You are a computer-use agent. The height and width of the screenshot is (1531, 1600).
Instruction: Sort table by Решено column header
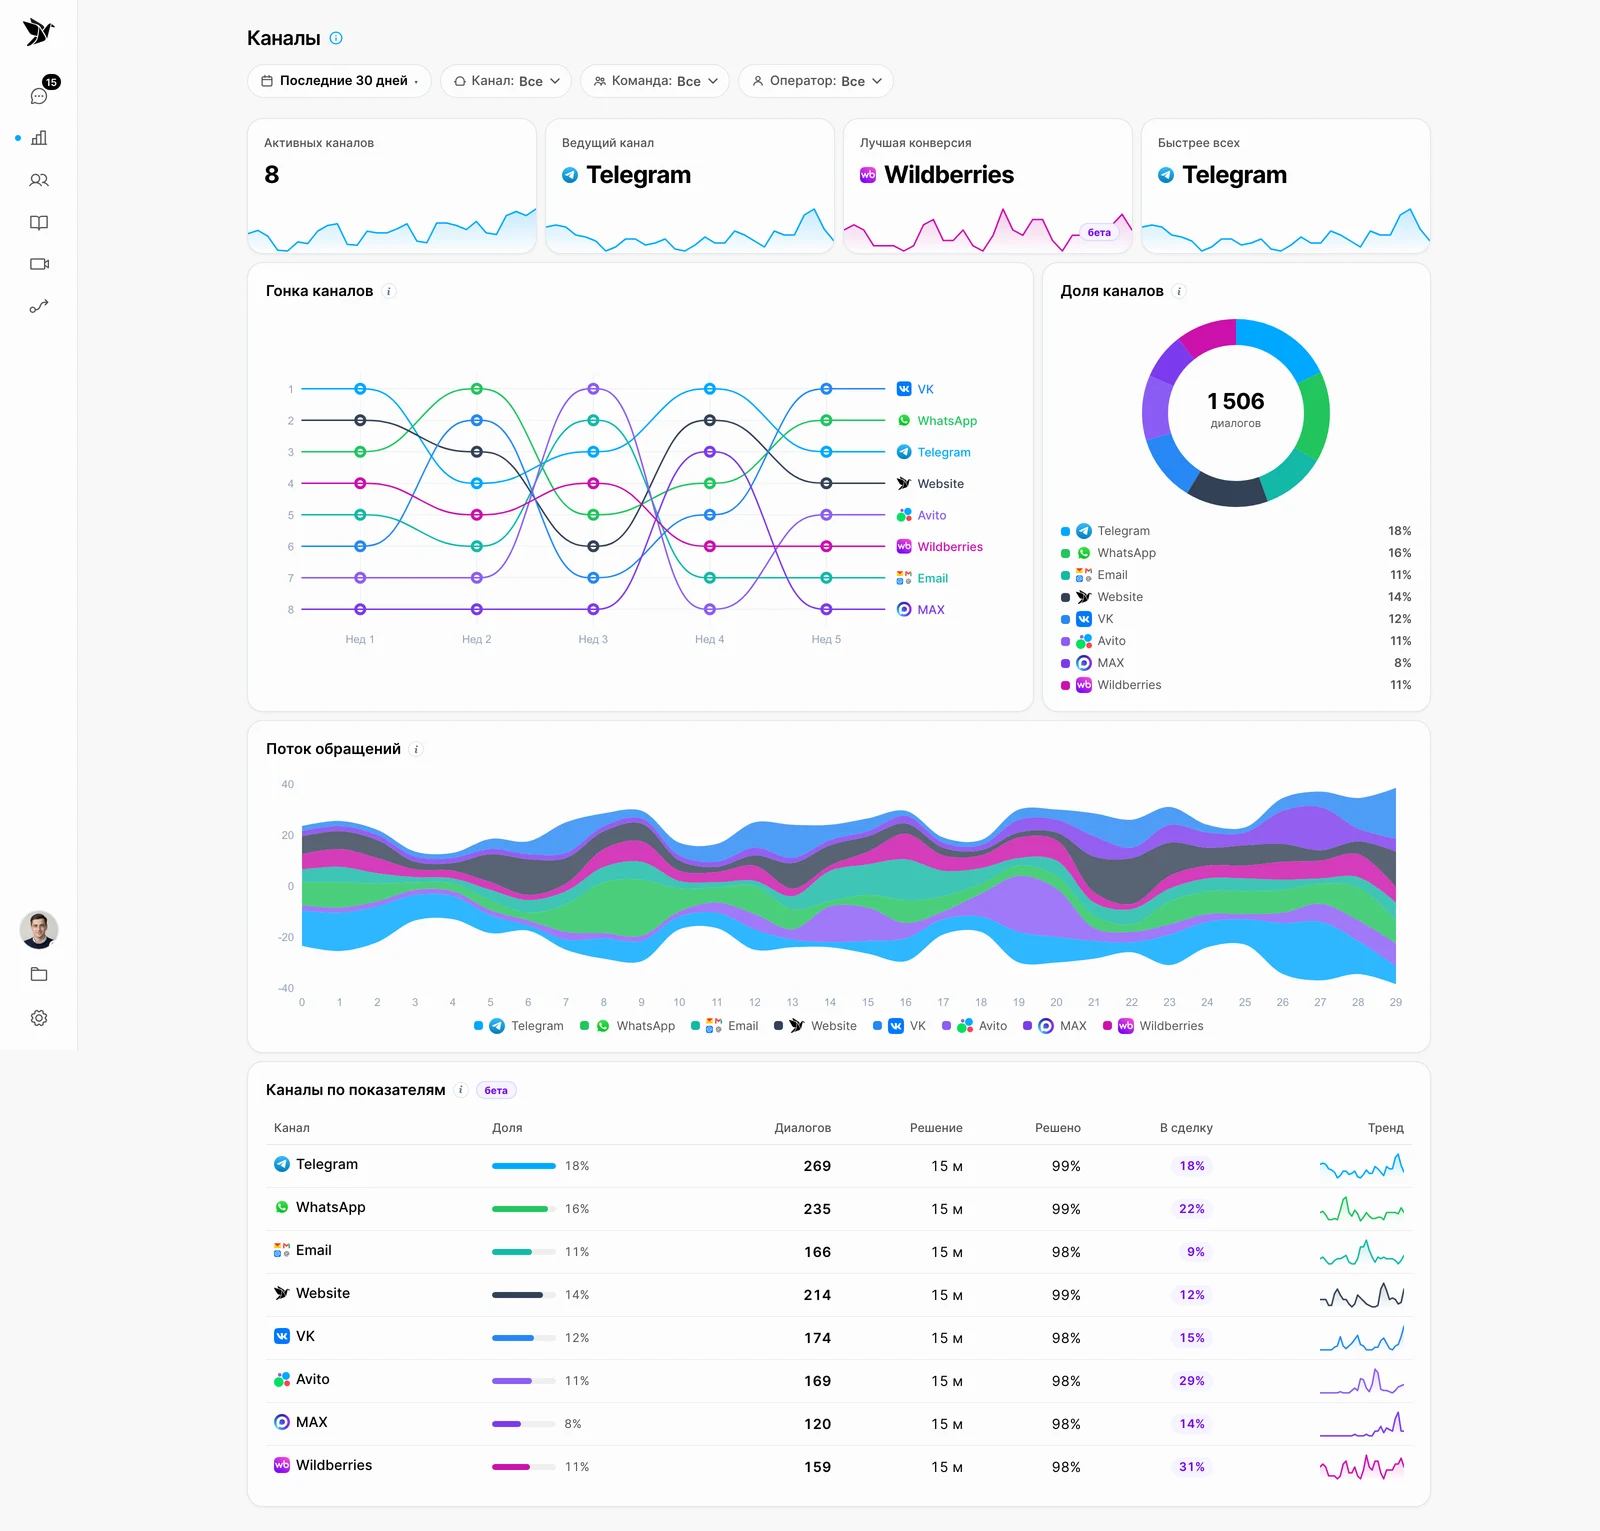pyautogui.click(x=1058, y=1128)
